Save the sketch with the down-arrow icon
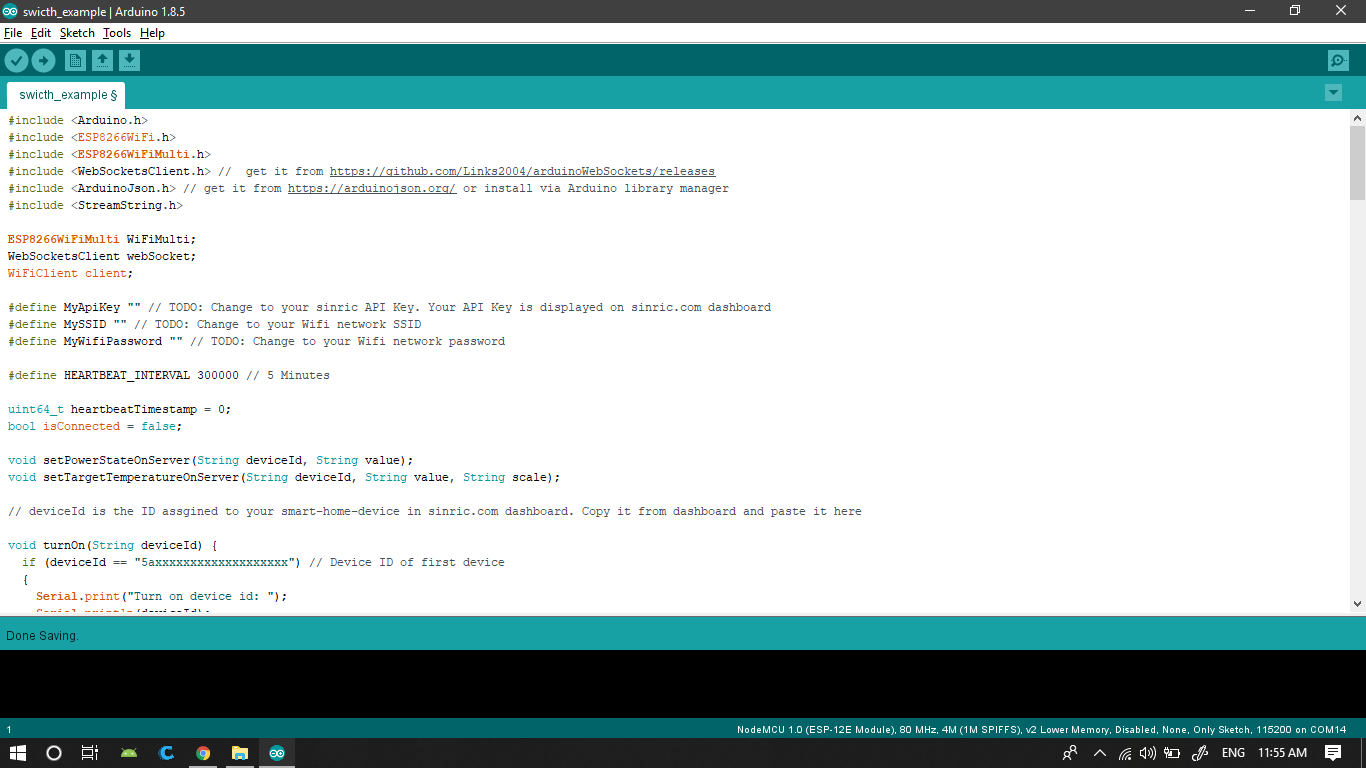The height and width of the screenshot is (768, 1366). 129,61
